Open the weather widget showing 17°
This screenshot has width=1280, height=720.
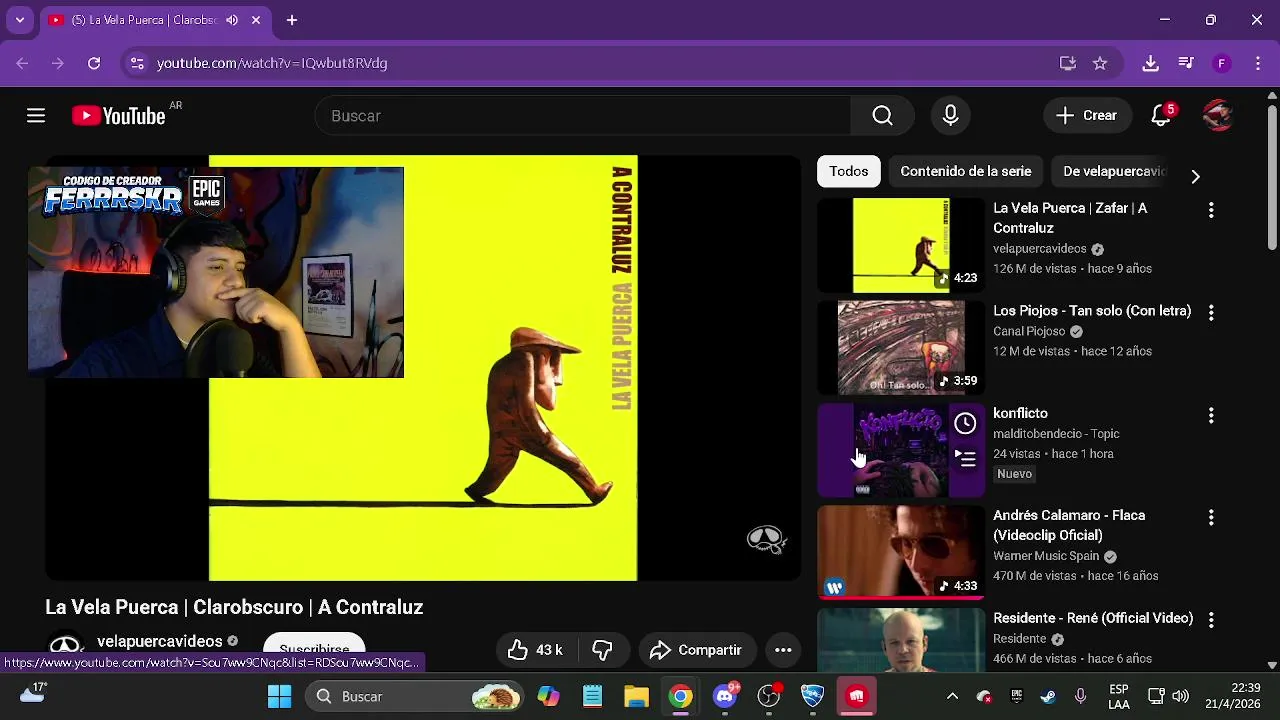tap(33, 692)
